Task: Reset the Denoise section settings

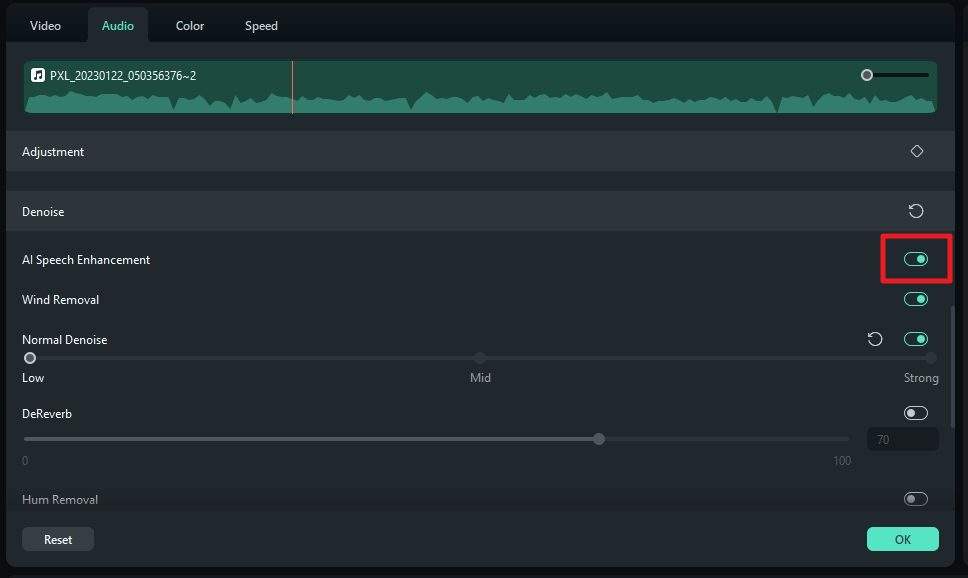Action: [916, 211]
